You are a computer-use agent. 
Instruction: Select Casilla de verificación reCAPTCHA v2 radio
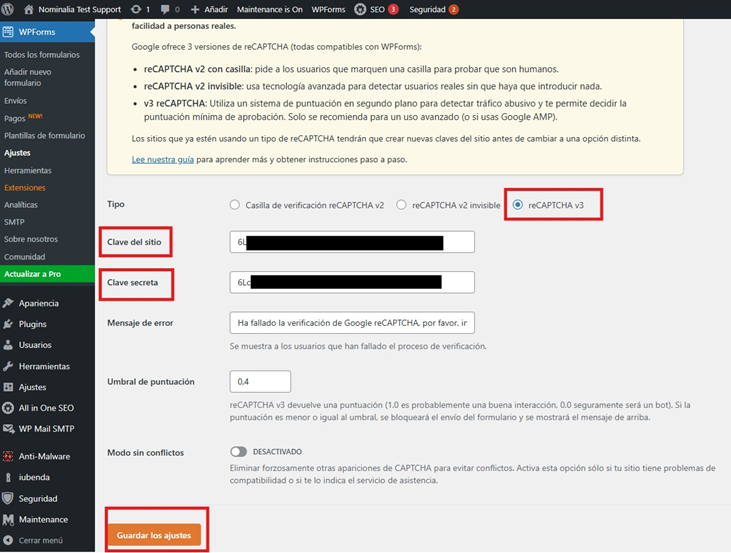(x=234, y=205)
